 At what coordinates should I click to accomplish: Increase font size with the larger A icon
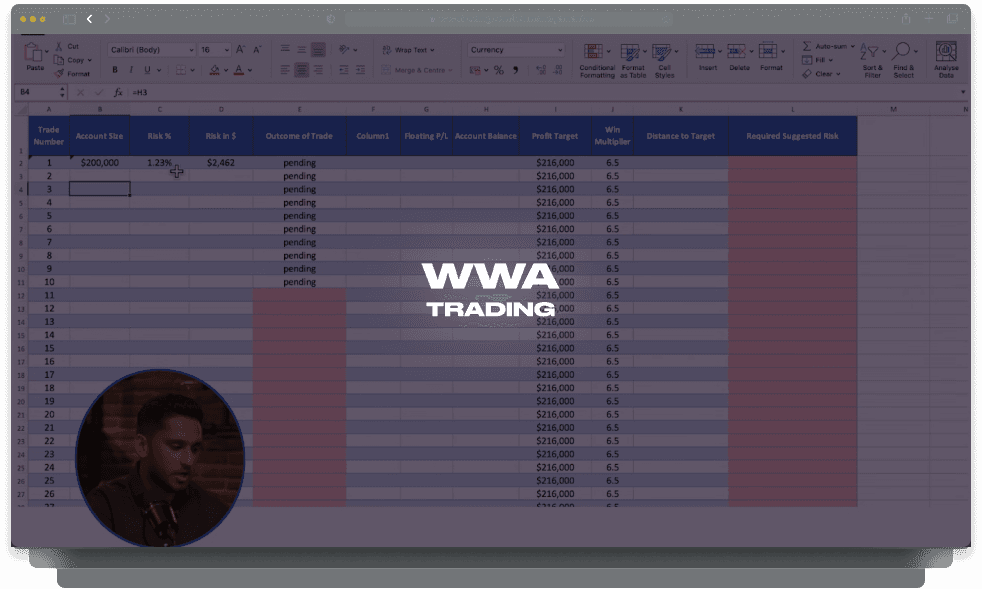tap(240, 50)
